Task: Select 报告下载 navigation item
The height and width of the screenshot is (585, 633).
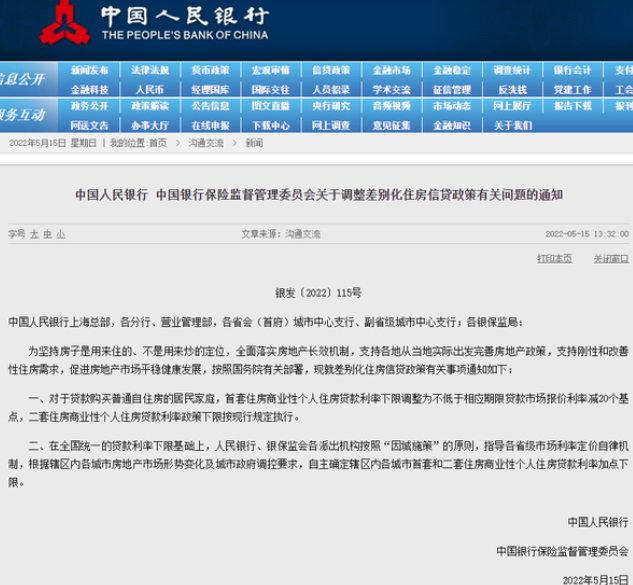Action: (x=572, y=106)
